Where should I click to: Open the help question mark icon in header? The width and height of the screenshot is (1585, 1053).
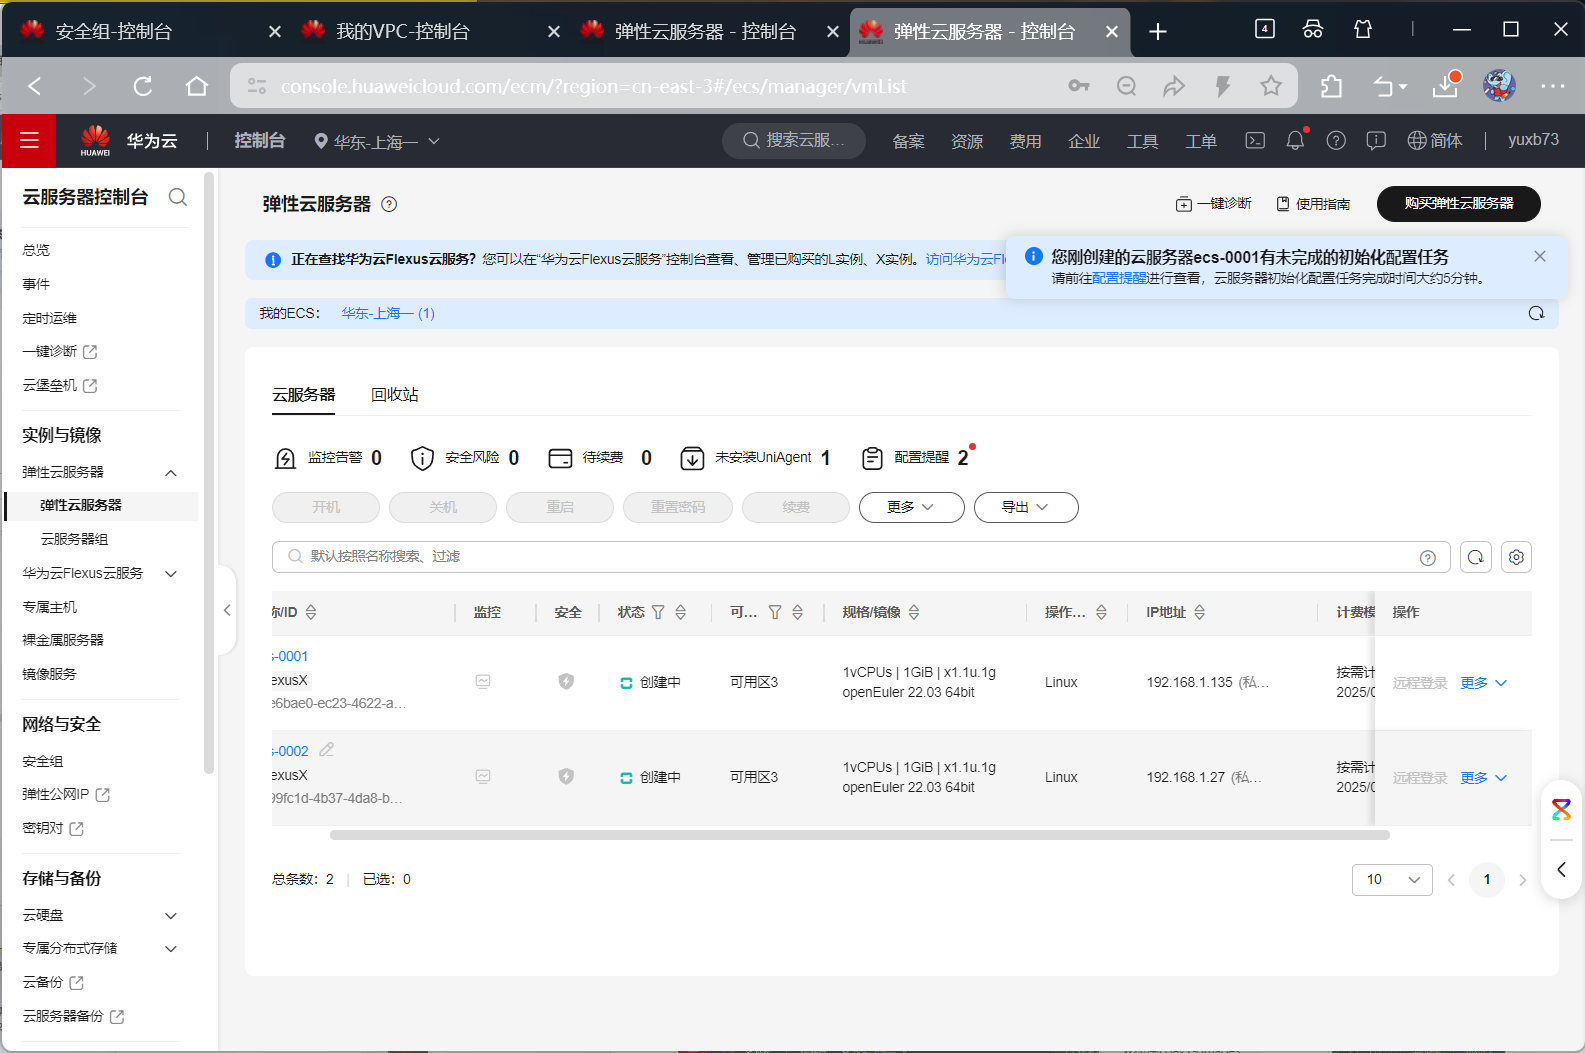[x=1336, y=141]
